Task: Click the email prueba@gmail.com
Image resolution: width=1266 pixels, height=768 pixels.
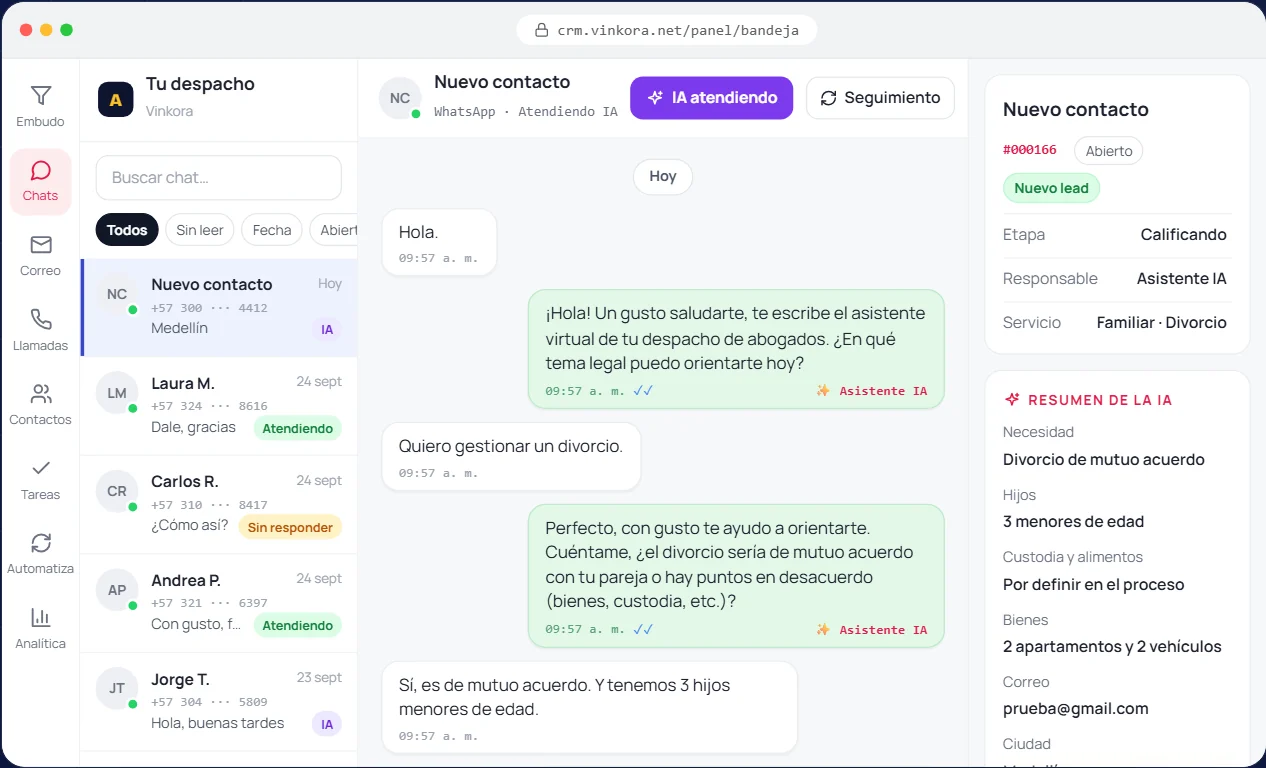Action: [x=1075, y=709]
